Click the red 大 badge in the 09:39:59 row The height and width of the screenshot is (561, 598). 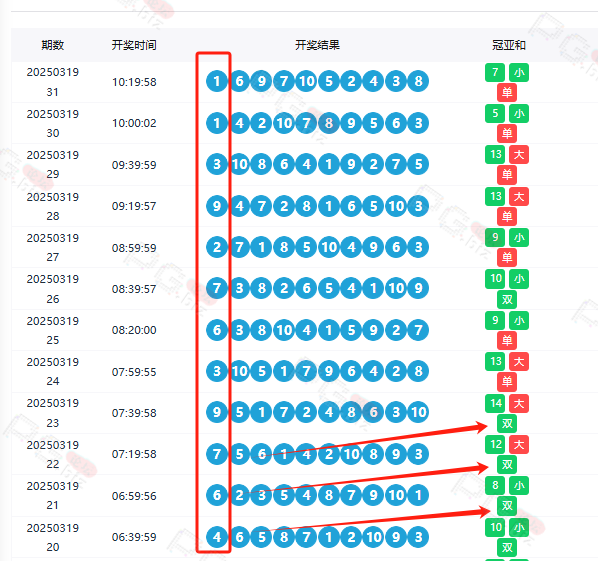pyautogui.click(x=519, y=154)
